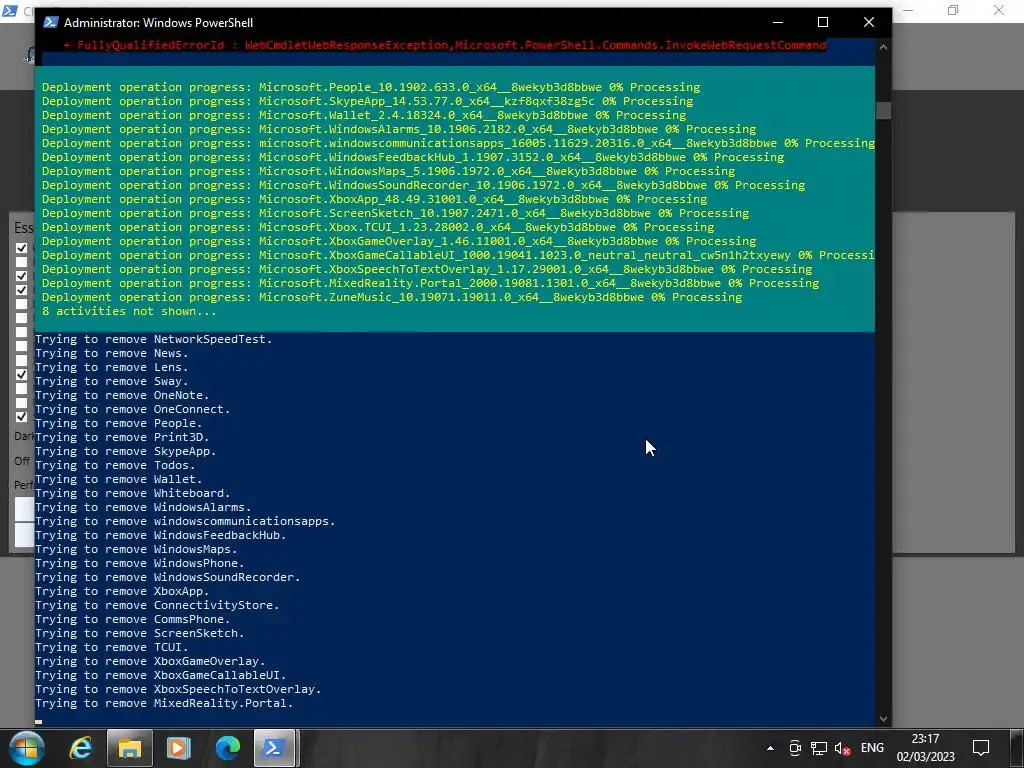Close the Administrator PowerShell window
1024x768 pixels.
click(x=869, y=22)
